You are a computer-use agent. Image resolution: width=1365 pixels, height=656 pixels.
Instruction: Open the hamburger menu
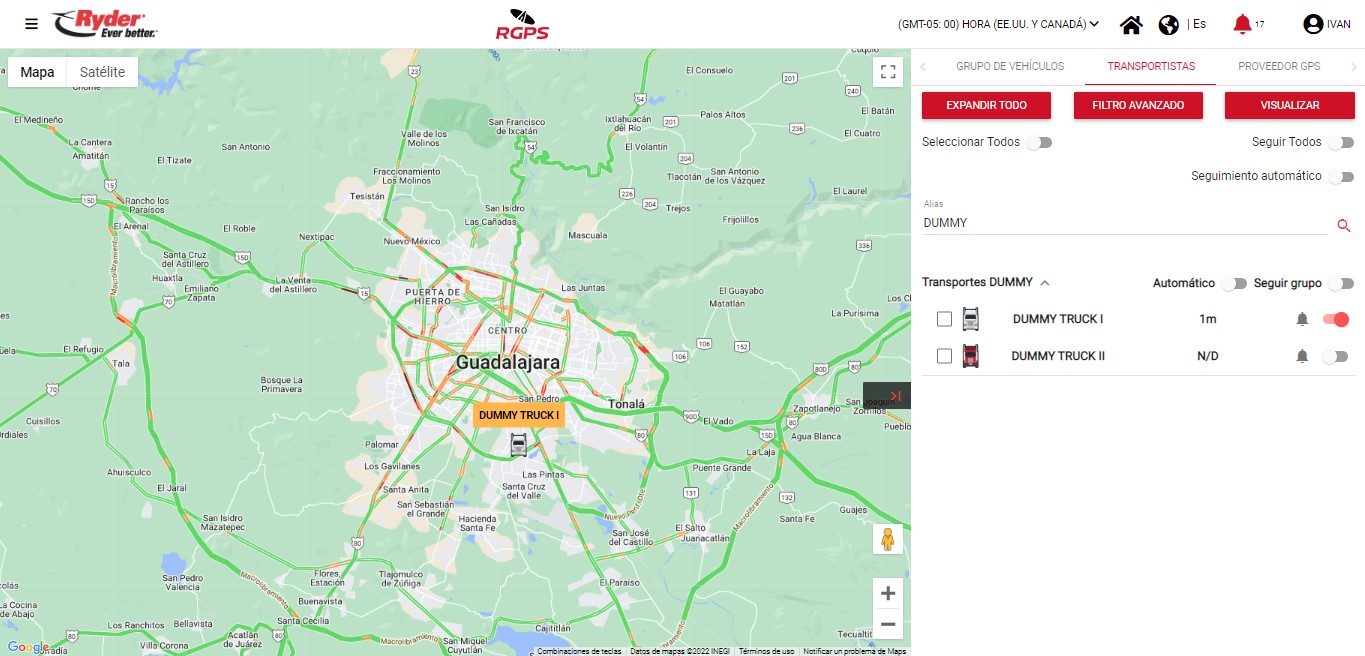coord(32,24)
